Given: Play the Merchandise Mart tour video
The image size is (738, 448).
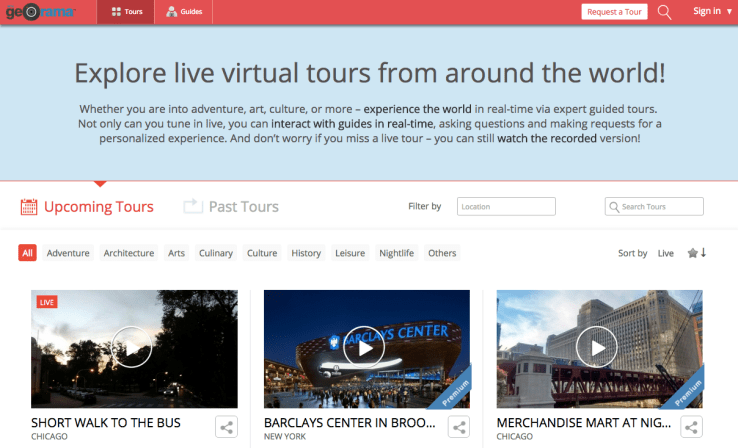Looking at the screenshot, I should 597,347.
